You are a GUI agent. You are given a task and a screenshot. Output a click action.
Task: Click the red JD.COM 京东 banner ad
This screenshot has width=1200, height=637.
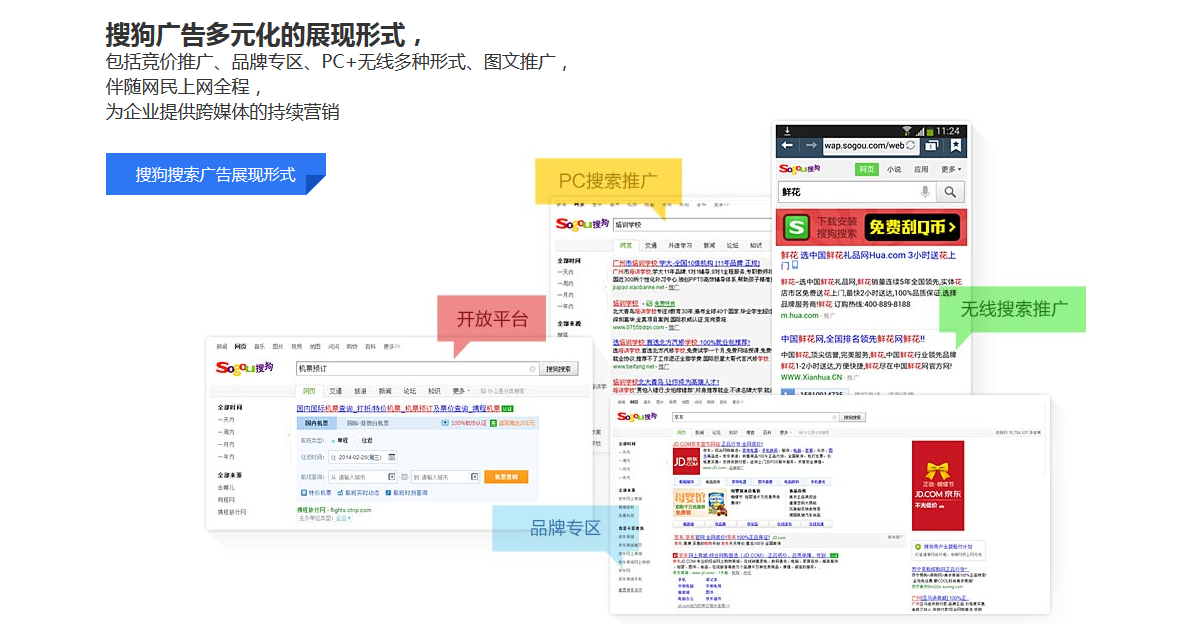click(x=937, y=485)
